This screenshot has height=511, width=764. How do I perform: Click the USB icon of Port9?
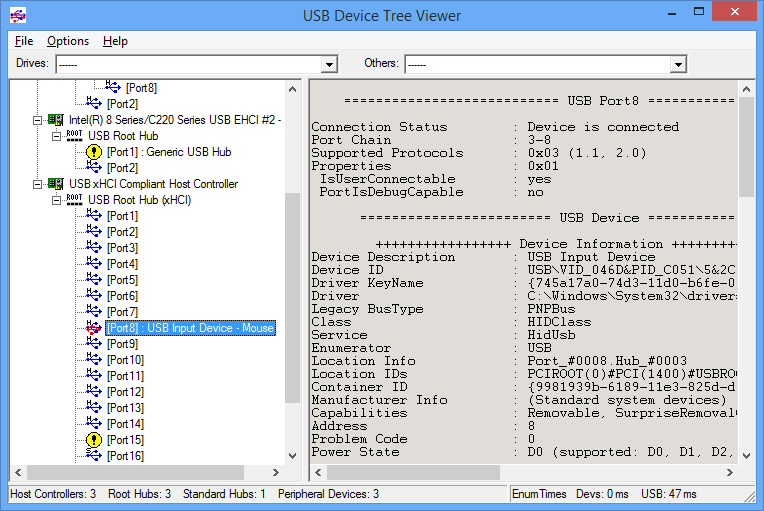(94, 343)
